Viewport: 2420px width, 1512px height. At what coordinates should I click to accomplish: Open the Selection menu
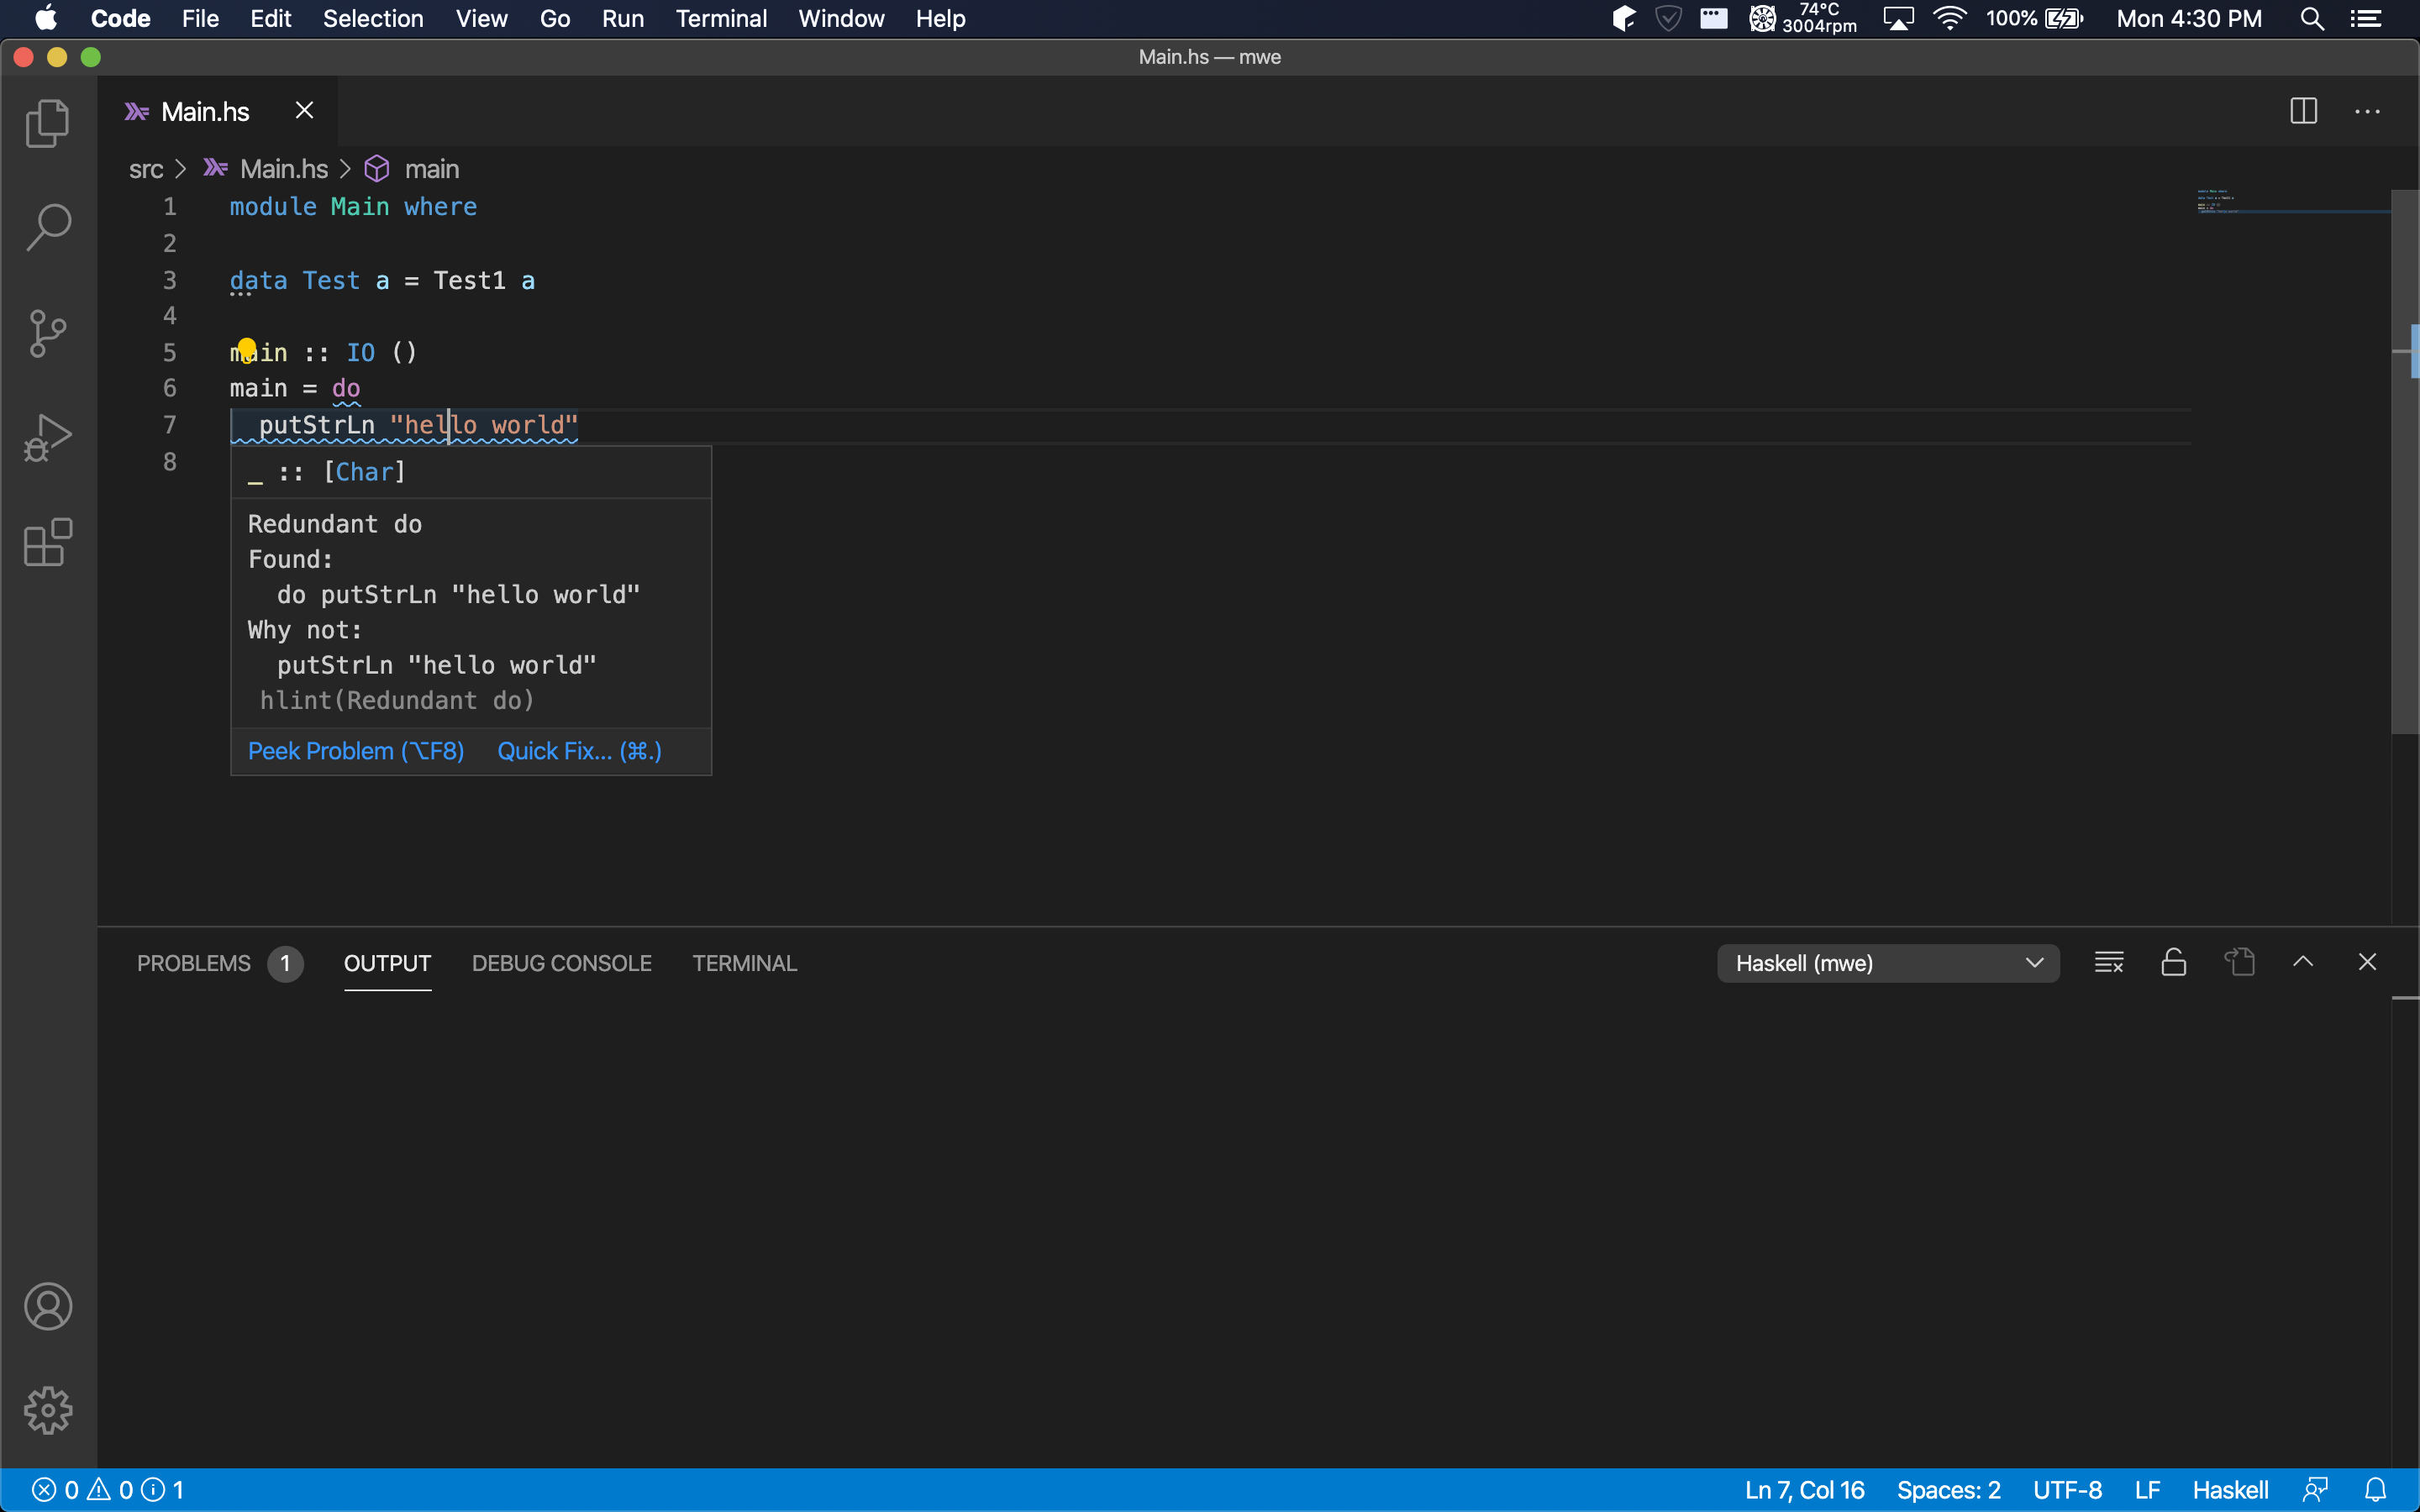pyautogui.click(x=372, y=19)
